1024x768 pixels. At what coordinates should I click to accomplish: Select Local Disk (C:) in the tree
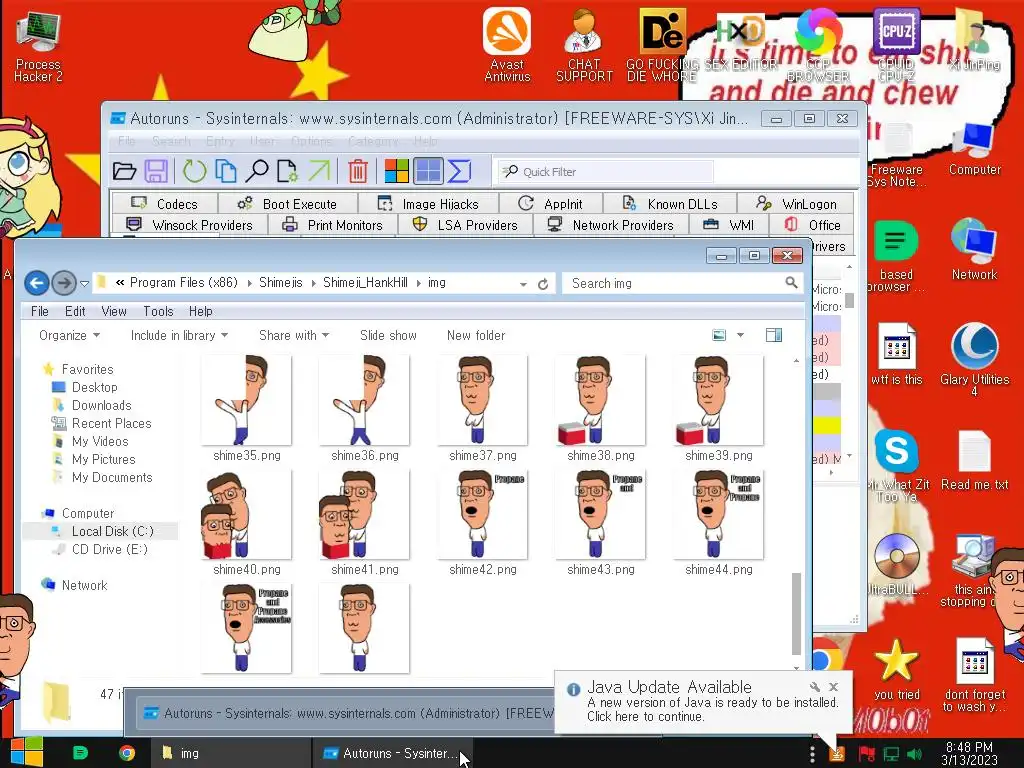tap(112, 531)
